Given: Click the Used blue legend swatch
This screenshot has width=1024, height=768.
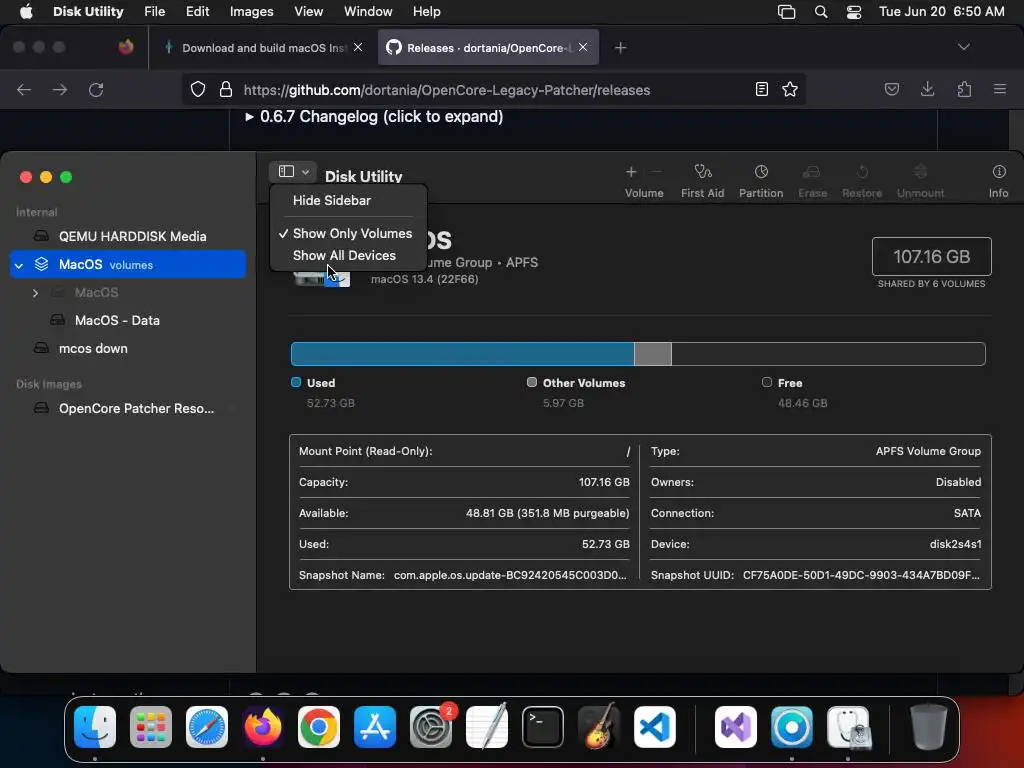Looking at the screenshot, I should click(x=296, y=382).
